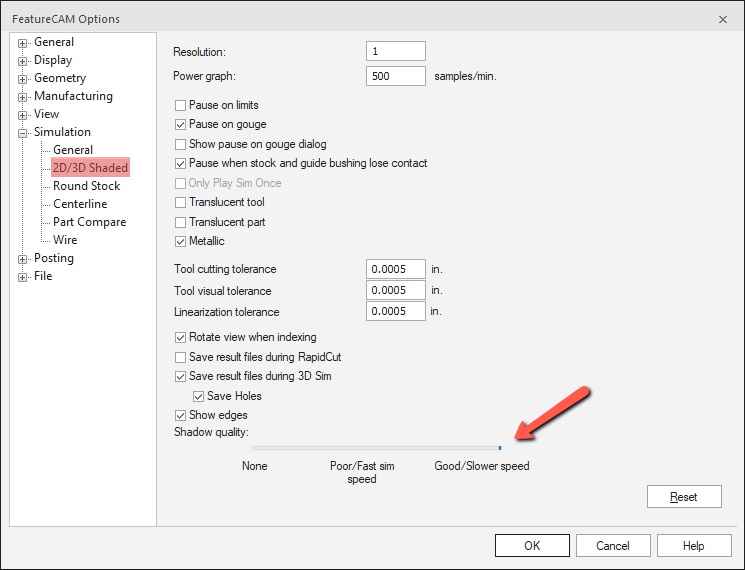
Task: Click the Reset button
Action: [x=684, y=496]
